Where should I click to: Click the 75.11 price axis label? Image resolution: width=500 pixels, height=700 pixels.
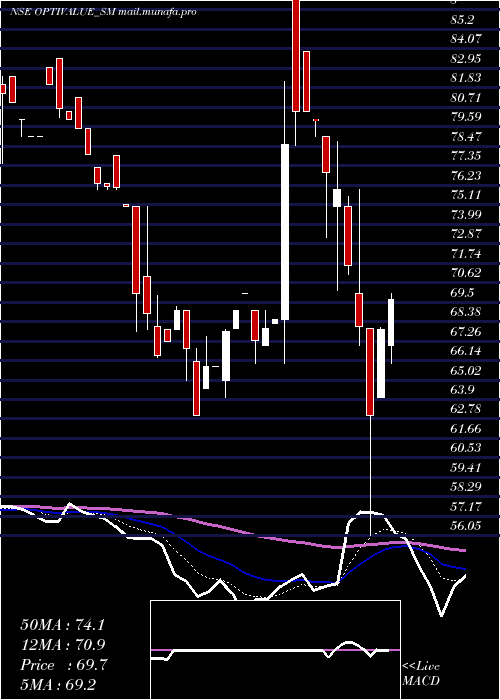point(467,195)
